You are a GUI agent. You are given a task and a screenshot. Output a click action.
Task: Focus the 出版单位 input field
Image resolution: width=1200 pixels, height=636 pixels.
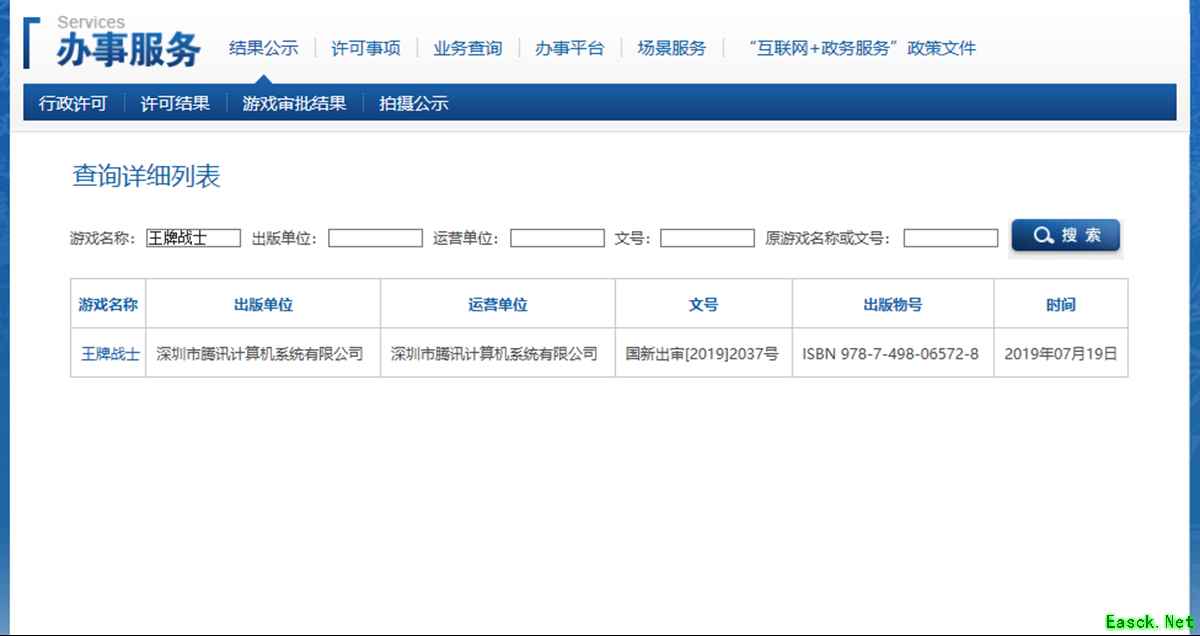pyautogui.click(x=375, y=238)
